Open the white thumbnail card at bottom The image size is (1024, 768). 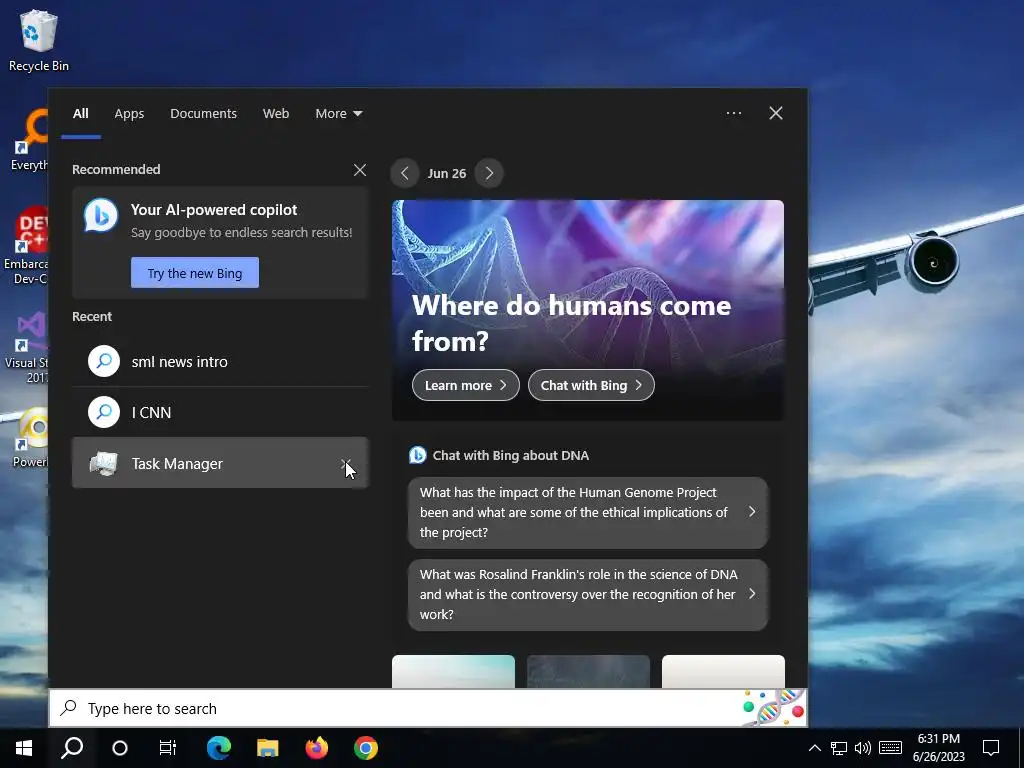723,671
